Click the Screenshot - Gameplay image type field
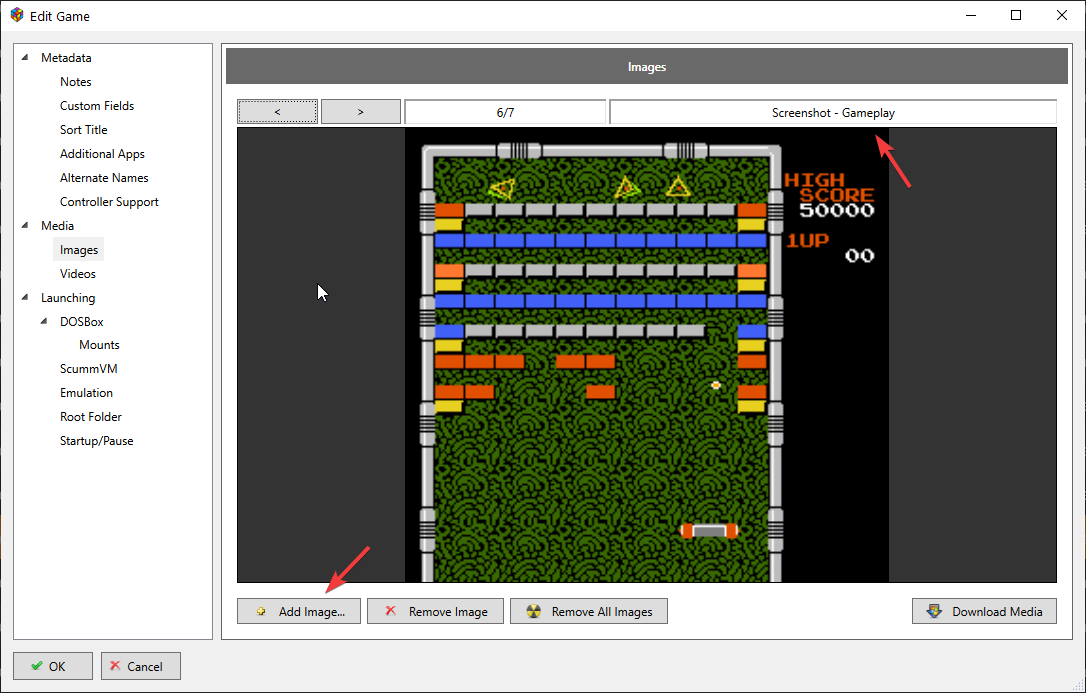Viewport: 1086px width, 693px height. (x=833, y=112)
